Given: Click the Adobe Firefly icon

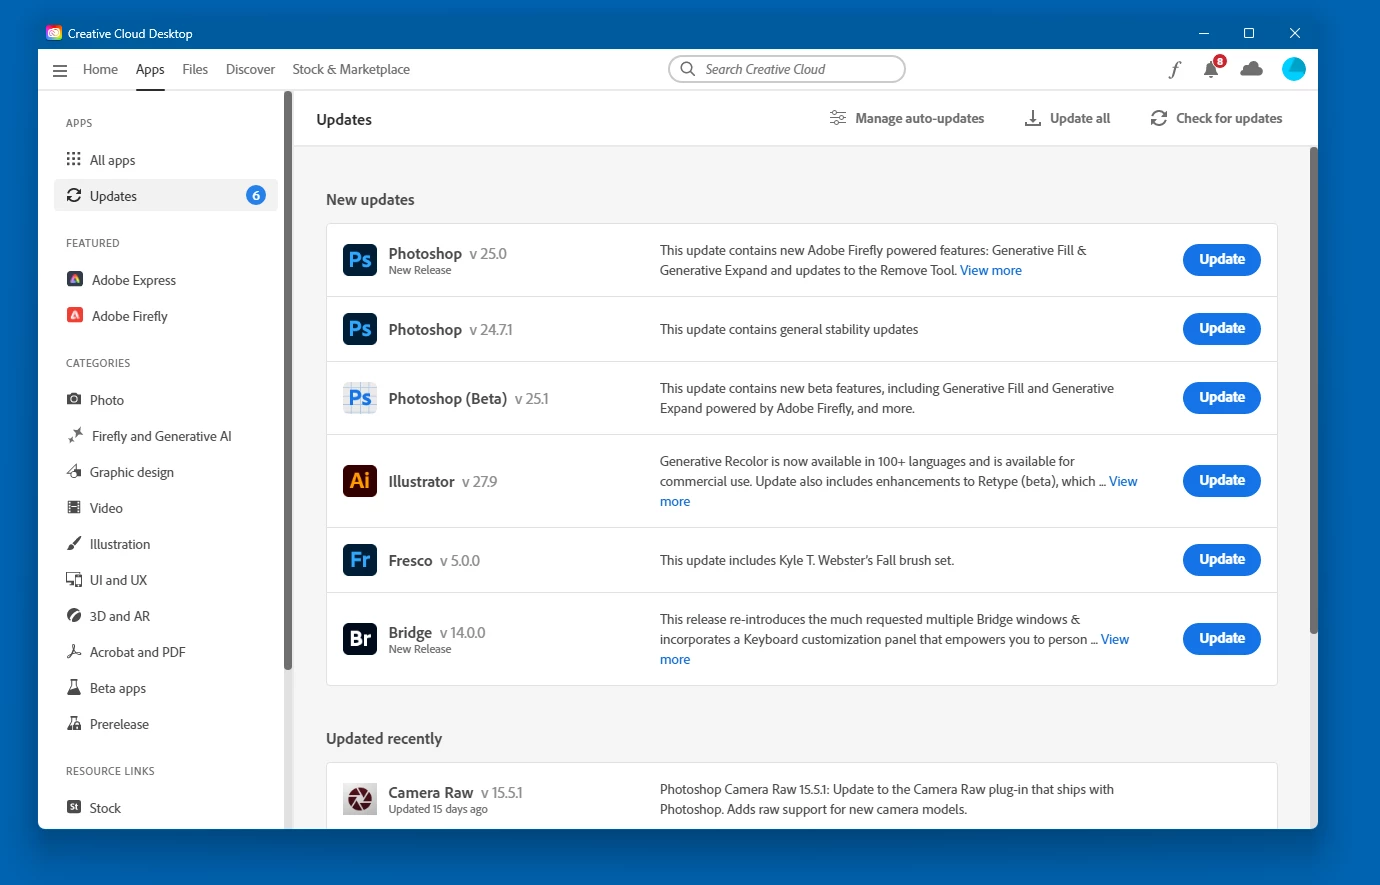Looking at the screenshot, I should coord(75,315).
